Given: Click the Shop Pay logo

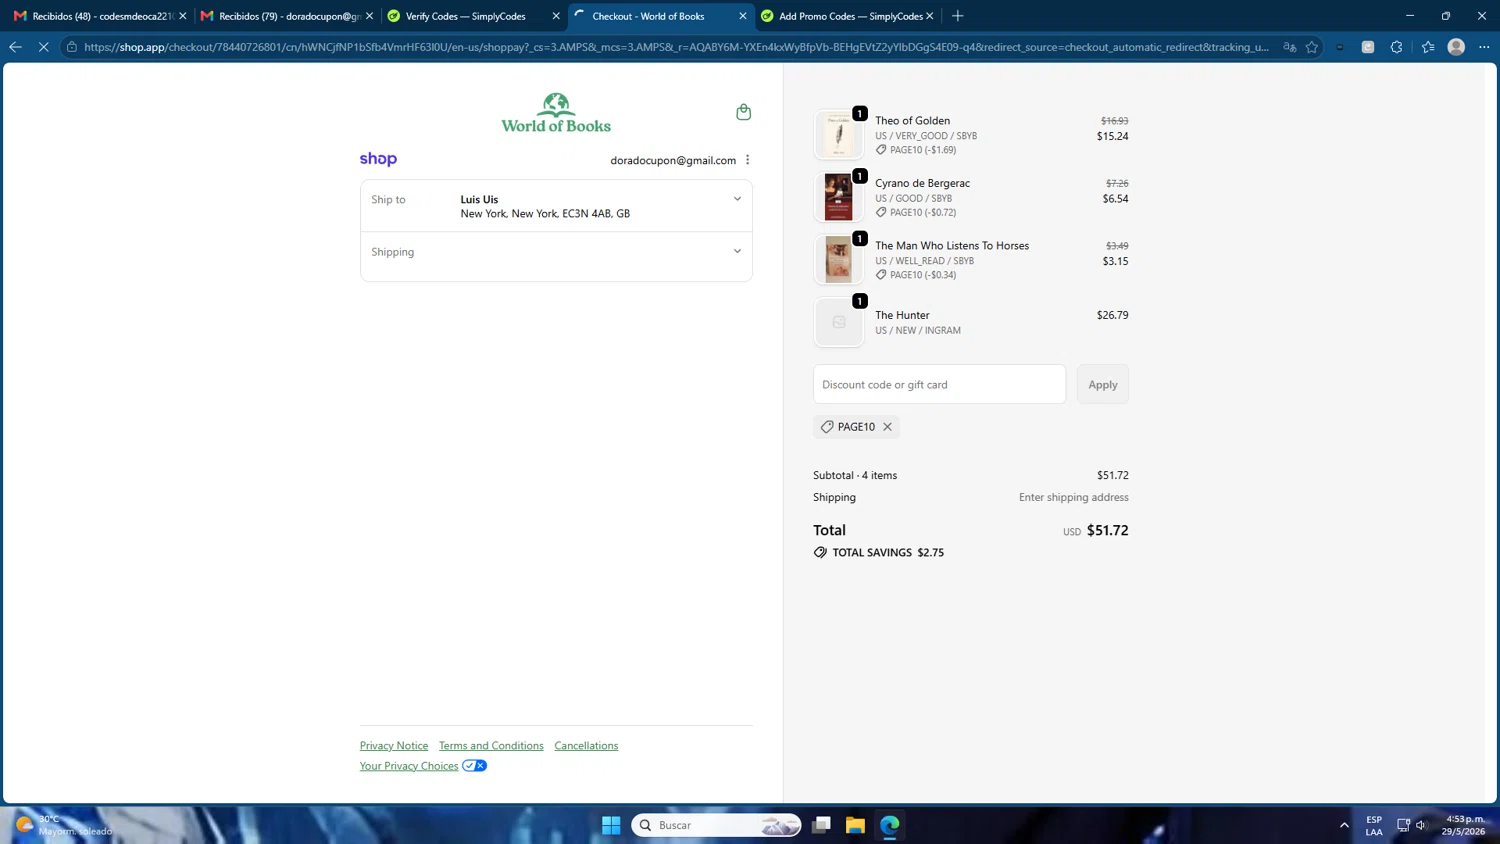Looking at the screenshot, I should point(378,159).
